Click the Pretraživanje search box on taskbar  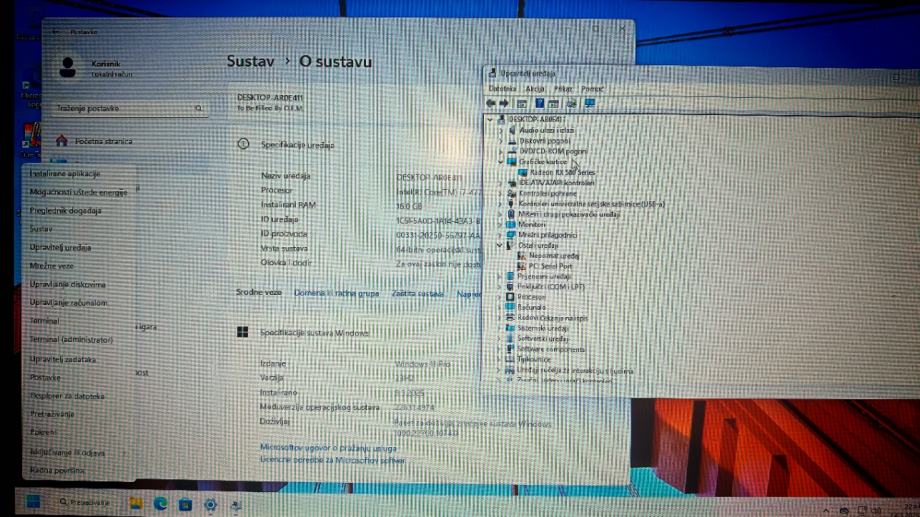[84, 502]
